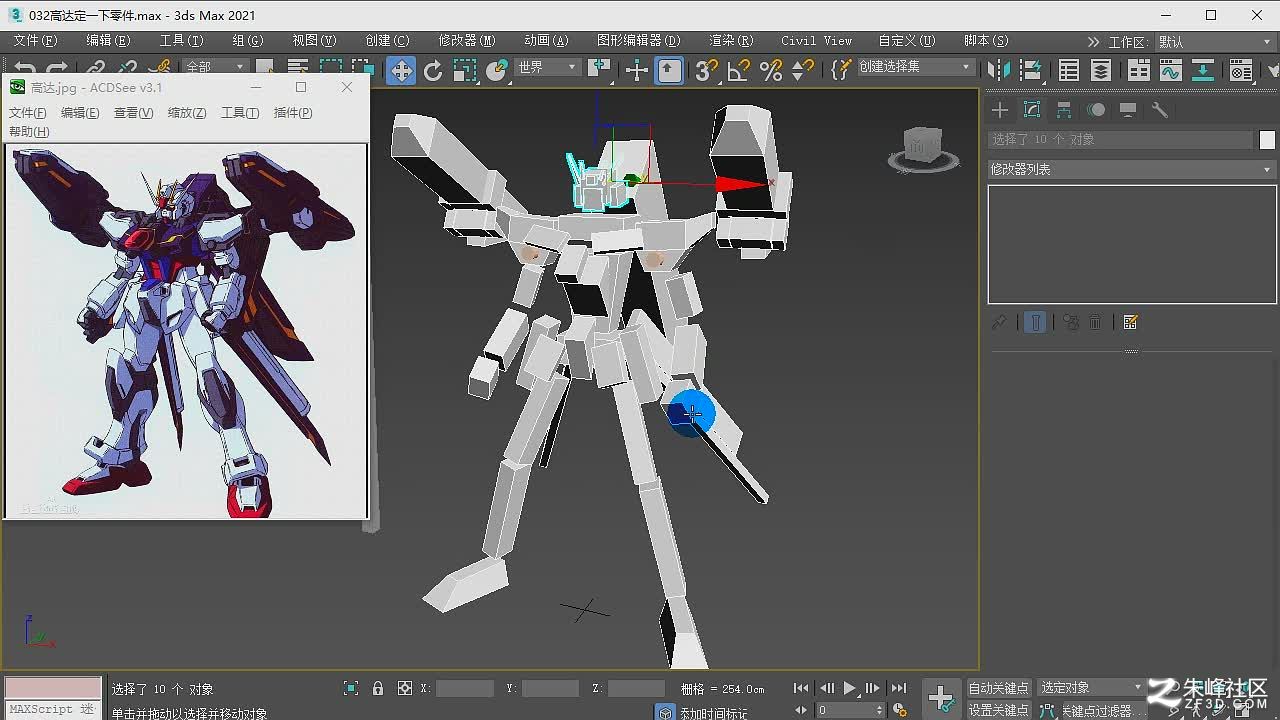Viewport: 1280px width, 720px height.
Task: Open the 渲染(R) menu
Action: (731, 41)
